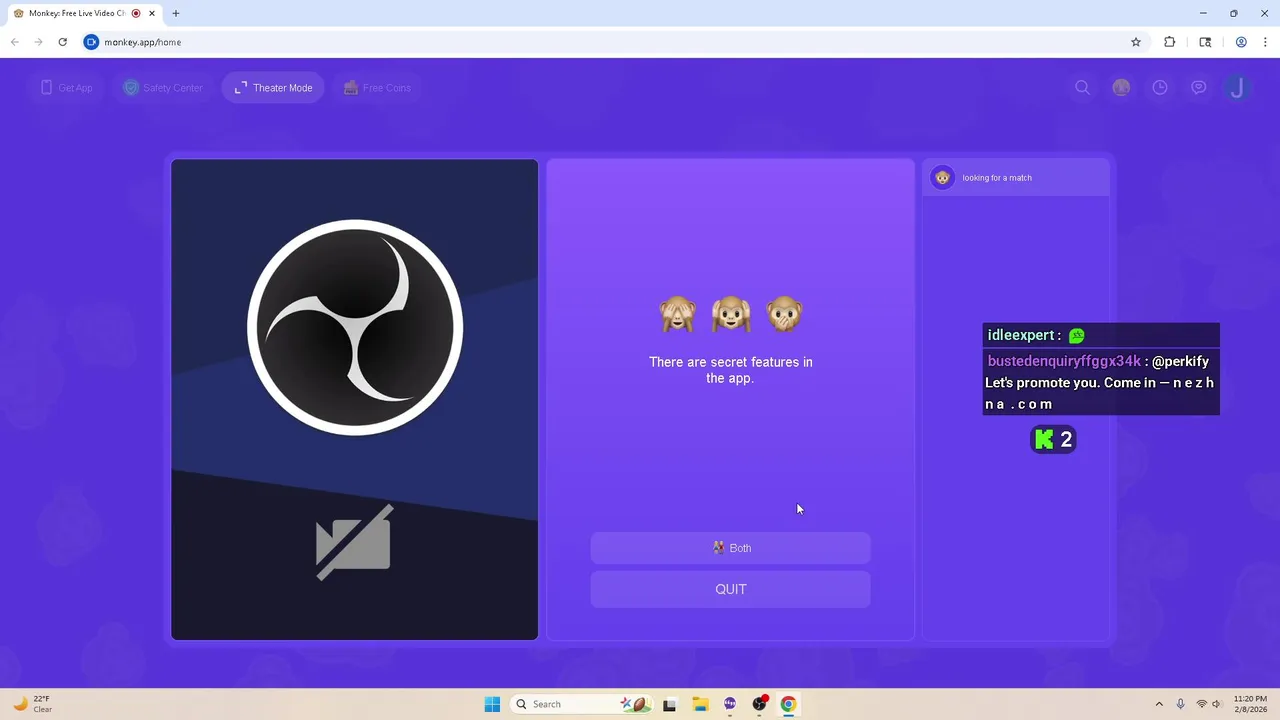
Task: Expand the system tray hidden icons
Action: click(1159, 704)
